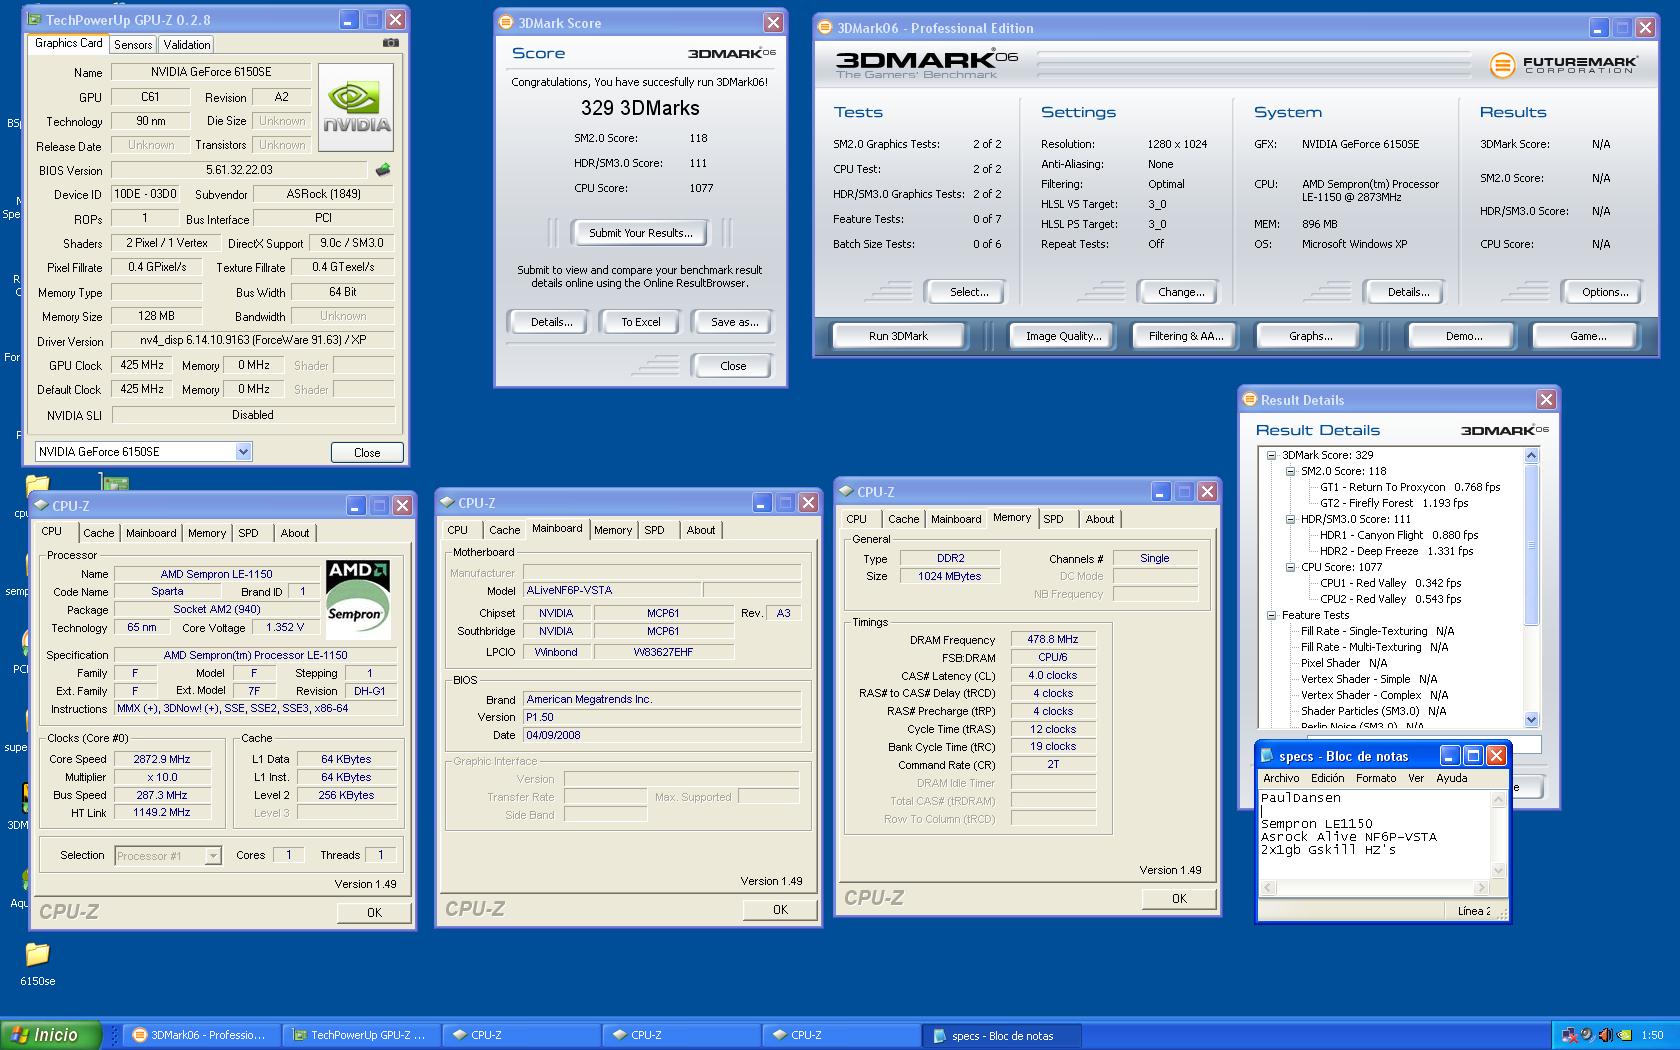Open the Archivo menu in Notepad
This screenshot has height=1050, width=1680.
1281,778
